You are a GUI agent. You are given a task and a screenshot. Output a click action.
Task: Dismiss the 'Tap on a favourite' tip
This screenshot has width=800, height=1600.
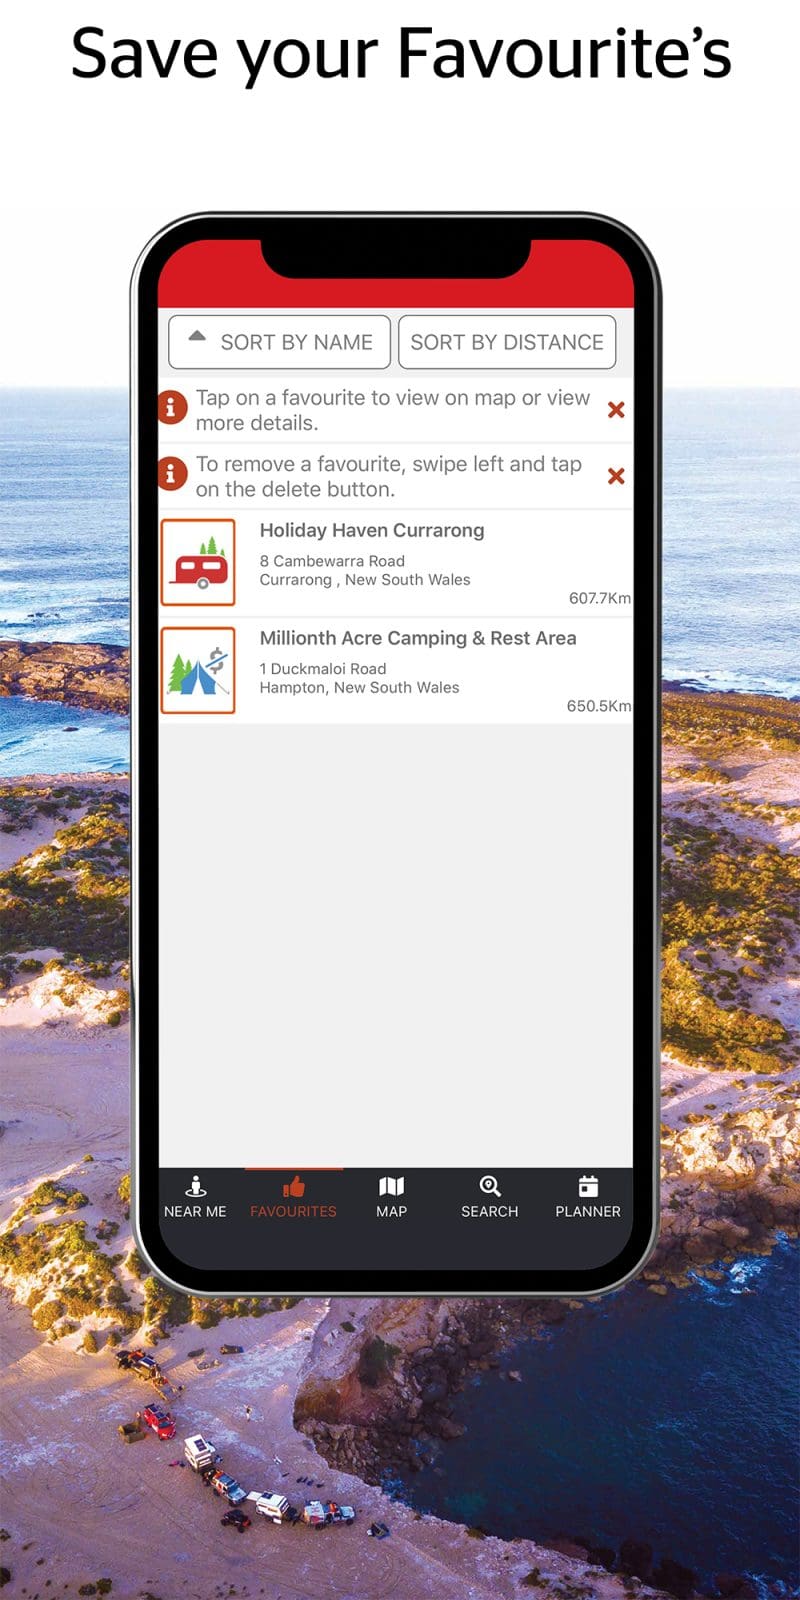click(616, 410)
